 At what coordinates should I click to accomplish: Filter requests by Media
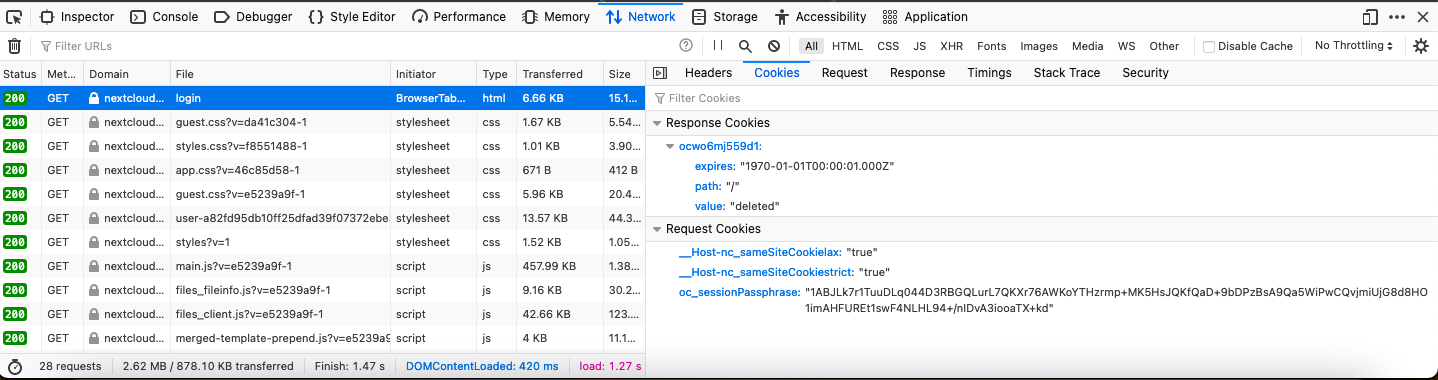1088,46
